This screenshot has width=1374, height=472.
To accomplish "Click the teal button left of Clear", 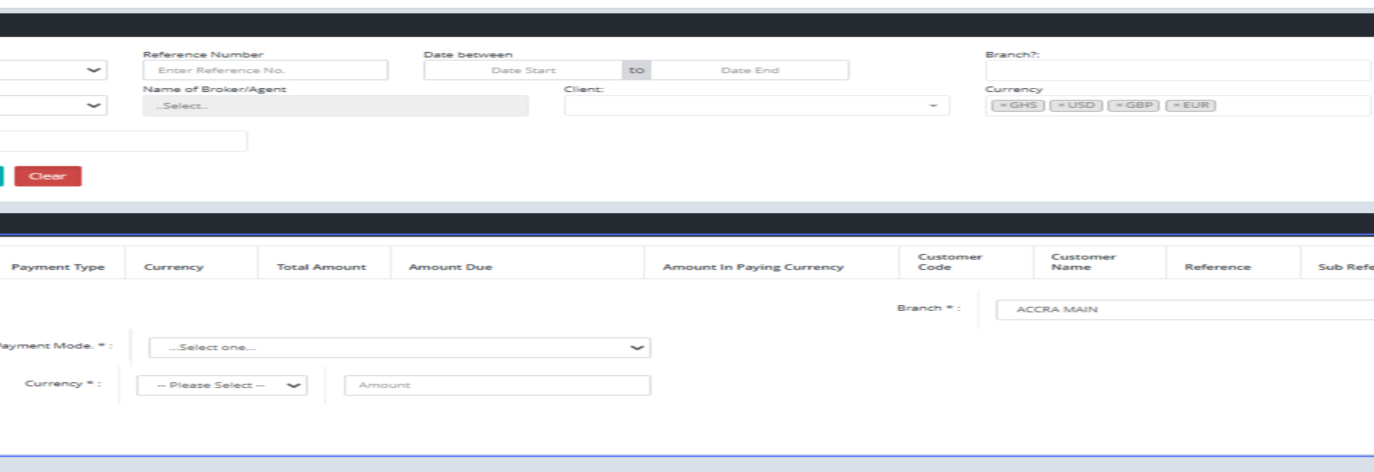I will pos(2,176).
